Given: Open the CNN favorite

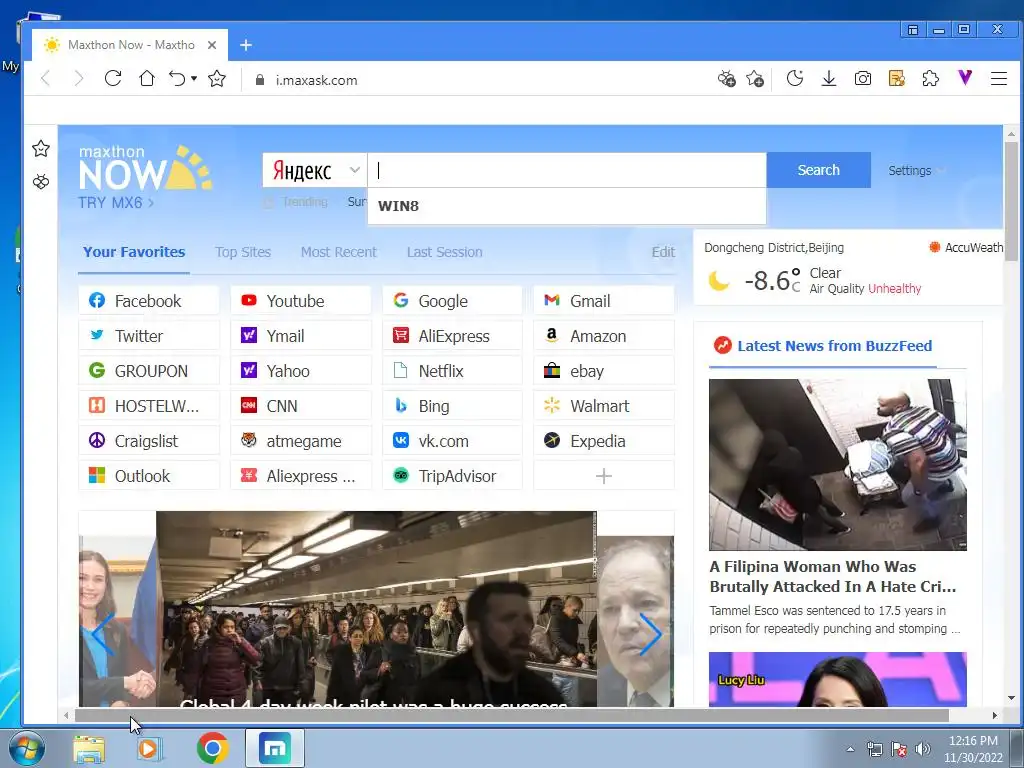Looking at the screenshot, I should [x=301, y=406].
